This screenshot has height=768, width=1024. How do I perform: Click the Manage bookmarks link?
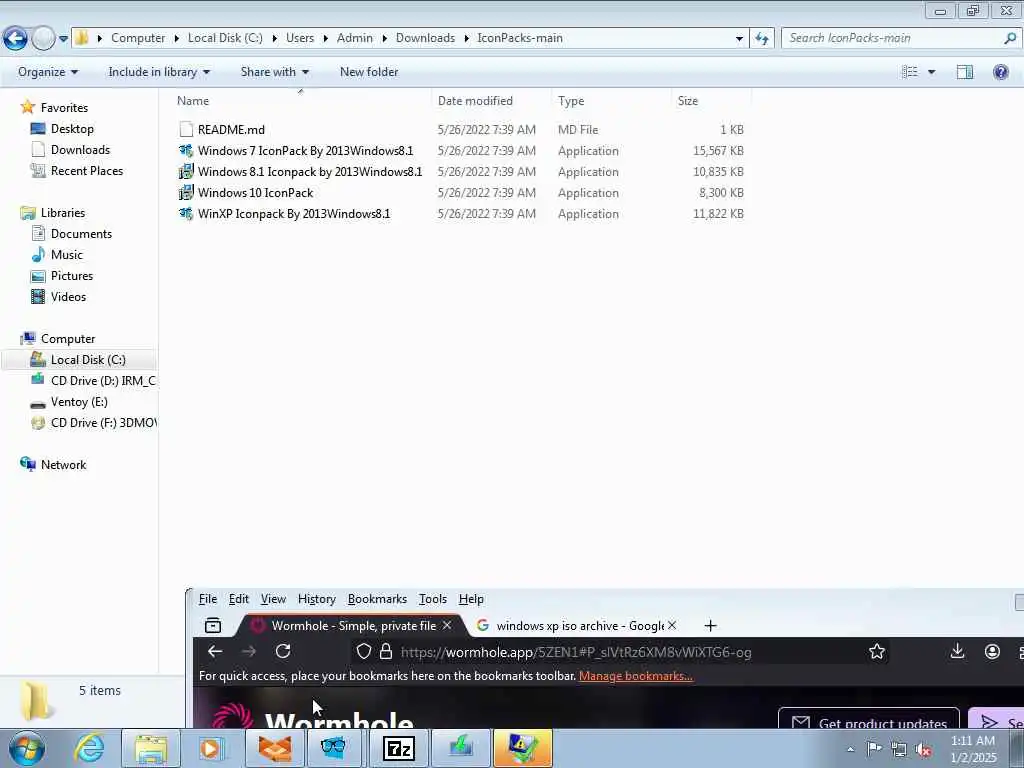point(635,676)
